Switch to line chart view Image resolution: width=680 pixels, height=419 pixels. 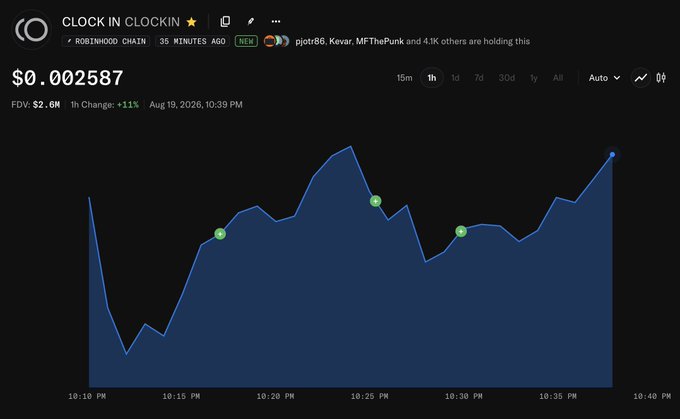(641, 78)
